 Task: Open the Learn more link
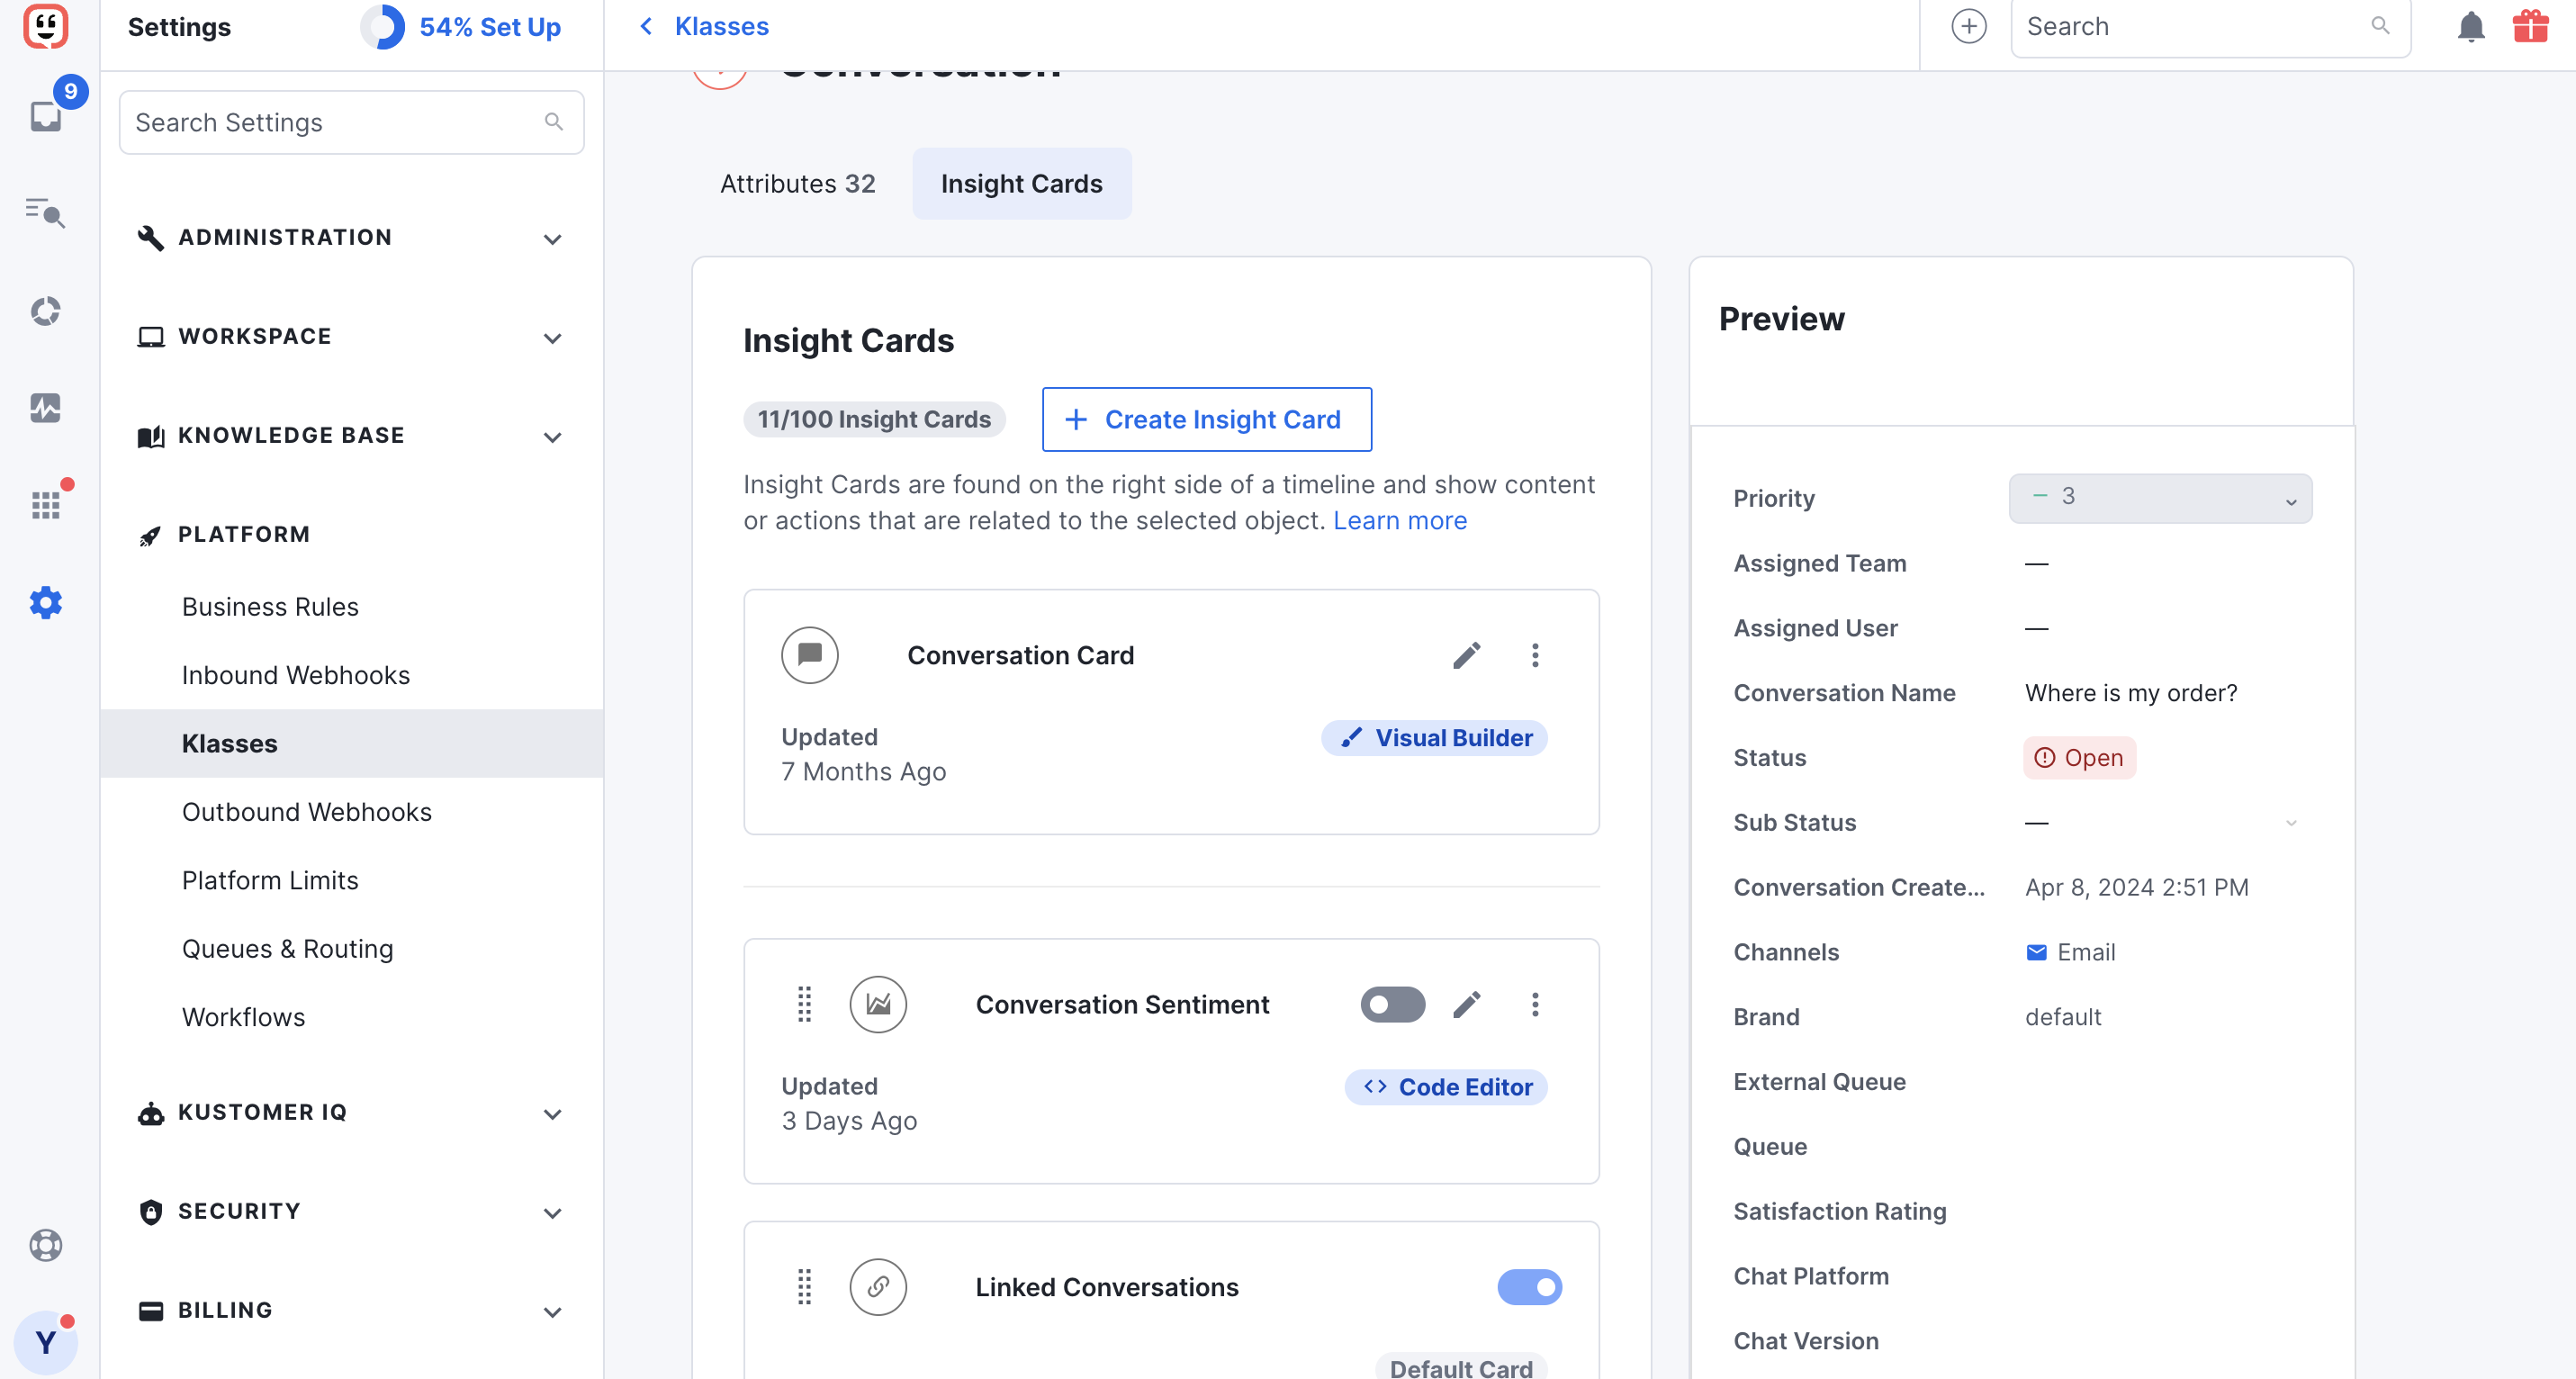[x=1399, y=521]
